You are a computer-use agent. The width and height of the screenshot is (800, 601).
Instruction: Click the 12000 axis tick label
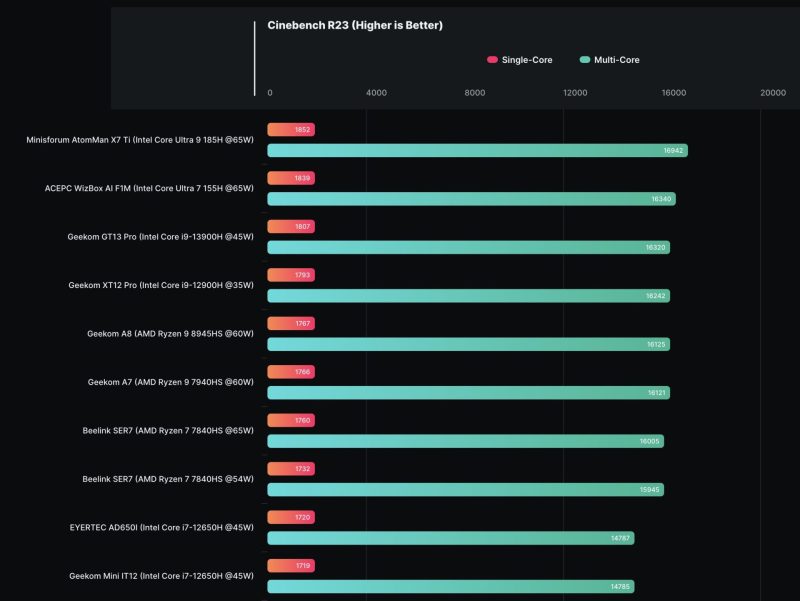point(575,93)
